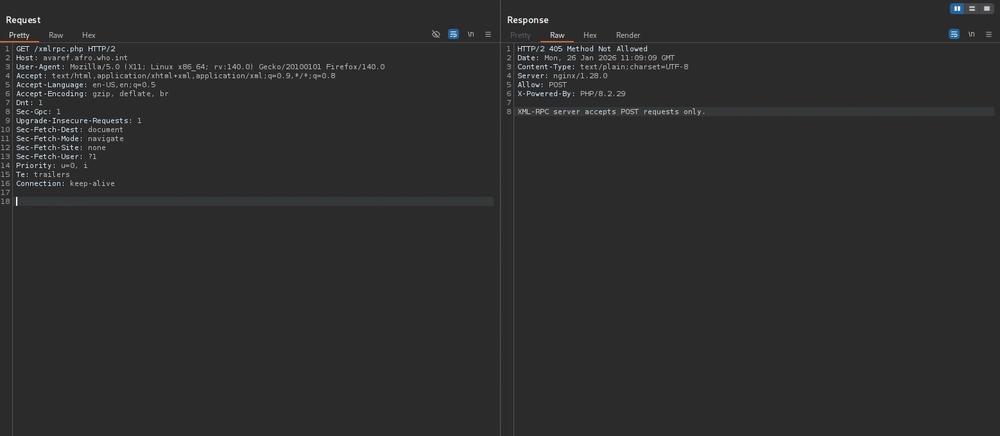Hide non-printable characters via the crossed-eye icon in Request
Viewport: 1000px width, 436px height.
[x=436, y=34]
